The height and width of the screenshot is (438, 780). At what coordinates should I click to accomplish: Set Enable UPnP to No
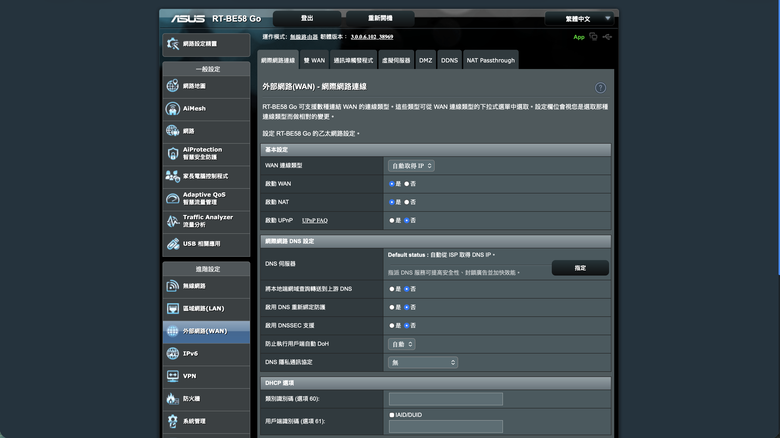coord(406,220)
